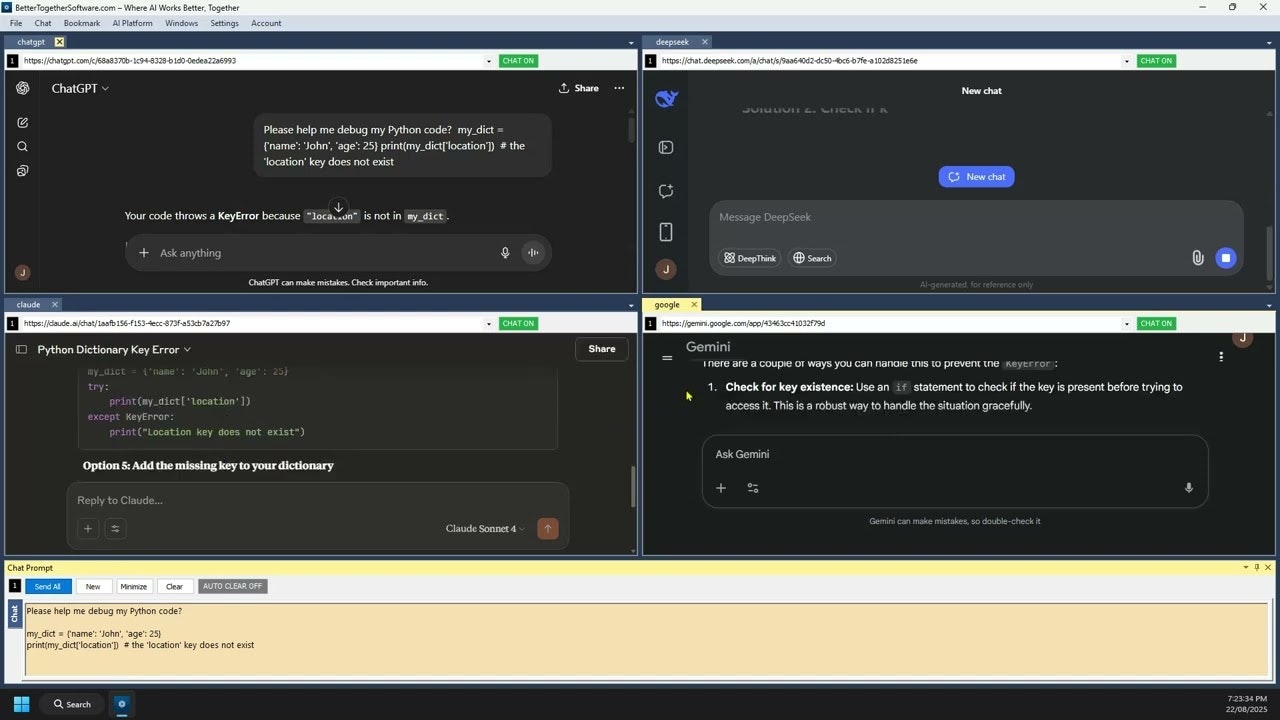The width and height of the screenshot is (1280, 720).
Task: Click Gemini's microphone icon
Action: tap(1188, 487)
